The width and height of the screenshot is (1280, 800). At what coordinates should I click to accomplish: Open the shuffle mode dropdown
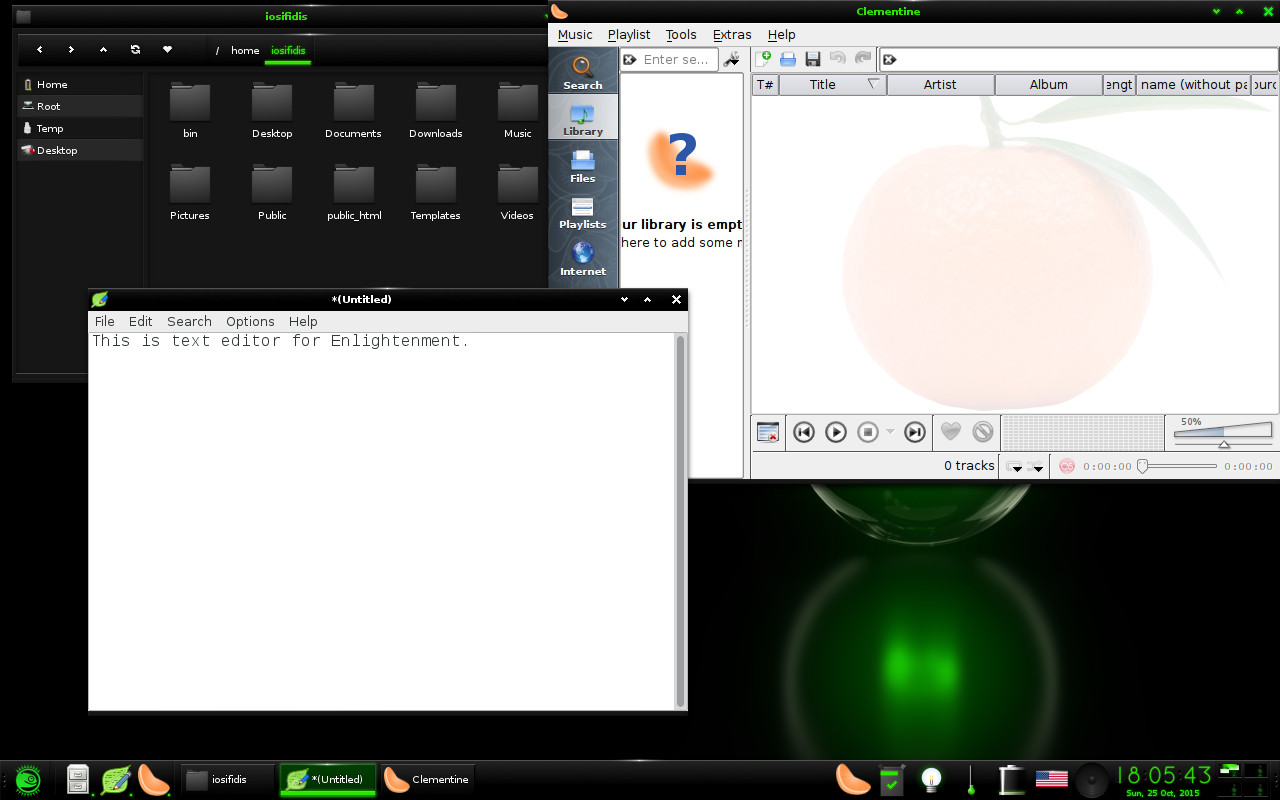[x=1037, y=467]
